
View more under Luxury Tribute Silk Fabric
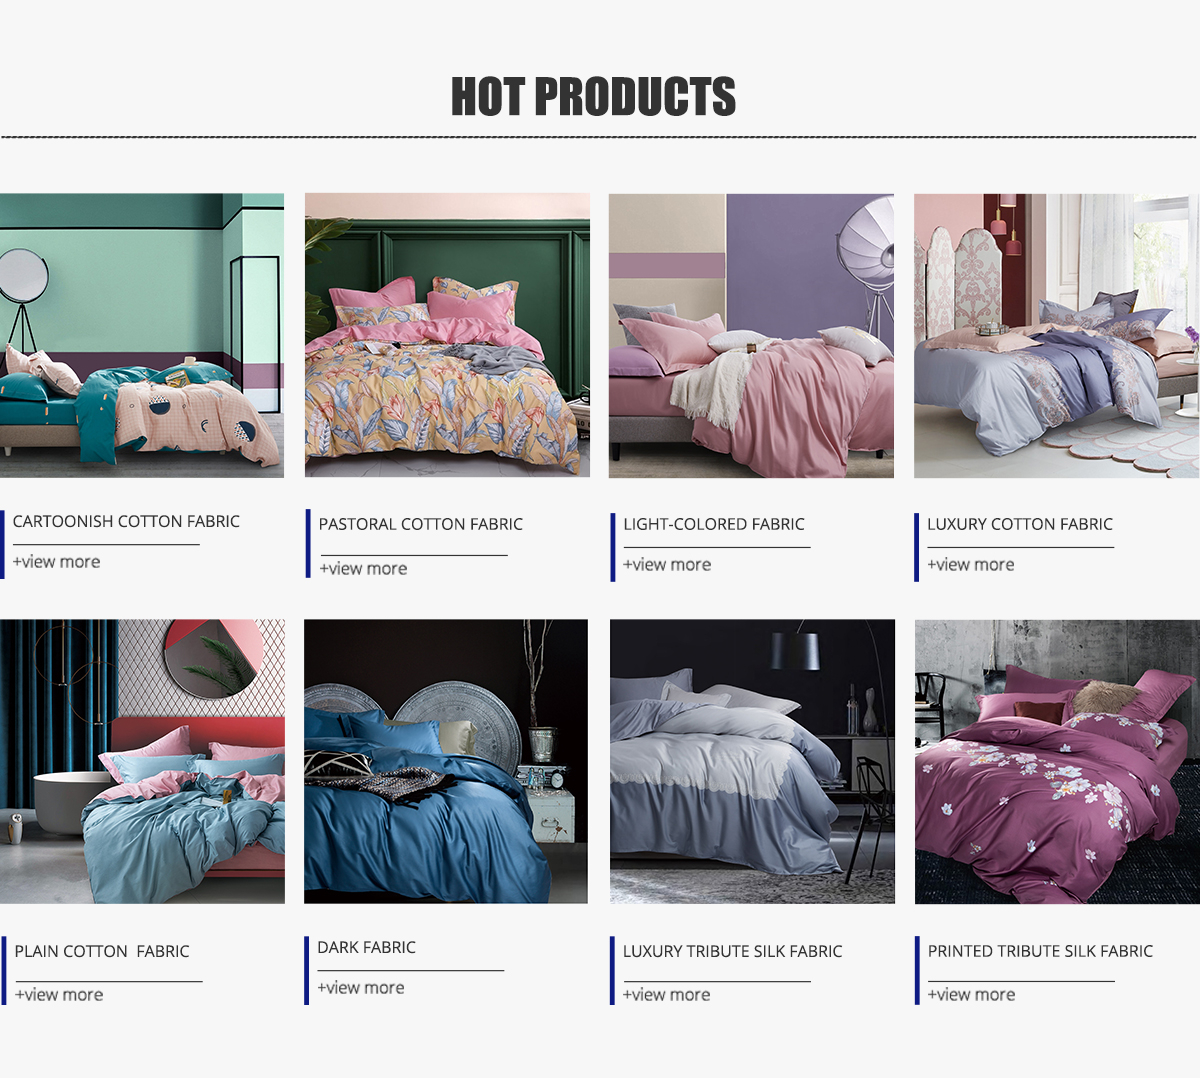point(667,995)
